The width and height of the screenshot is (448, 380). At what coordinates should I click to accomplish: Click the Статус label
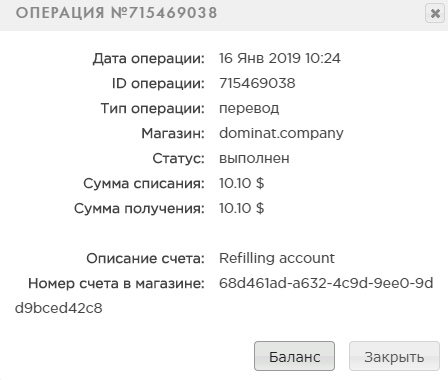pos(178,158)
